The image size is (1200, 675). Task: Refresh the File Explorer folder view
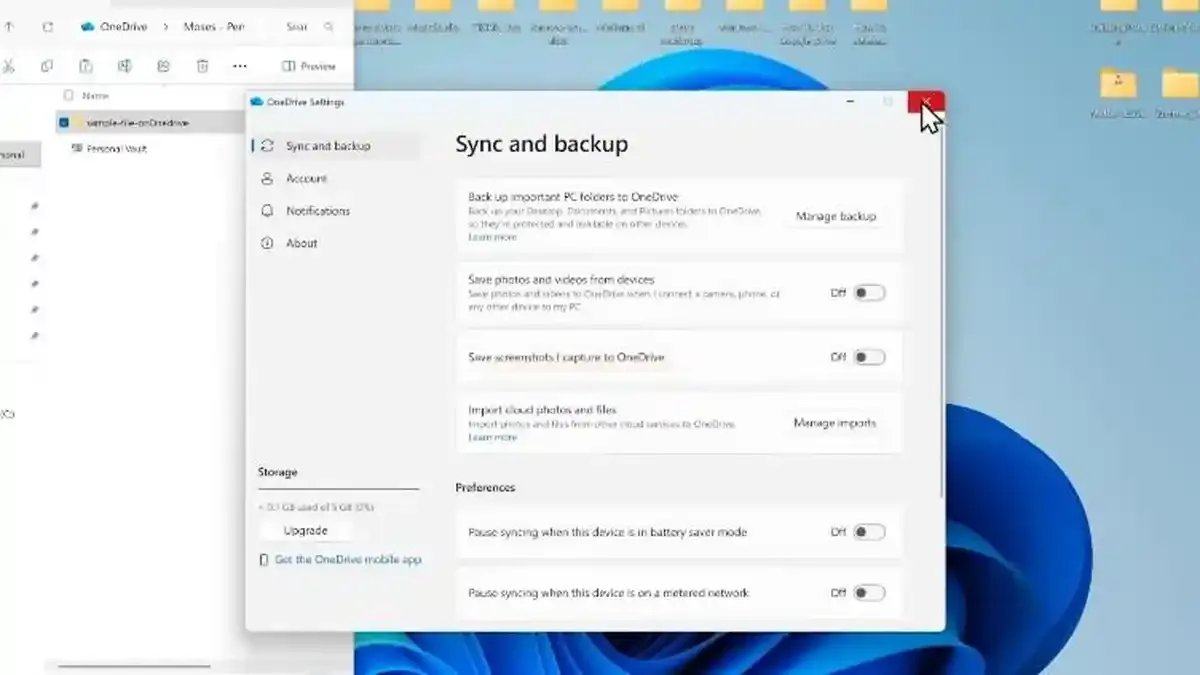pyautogui.click(x=47, y=27)
